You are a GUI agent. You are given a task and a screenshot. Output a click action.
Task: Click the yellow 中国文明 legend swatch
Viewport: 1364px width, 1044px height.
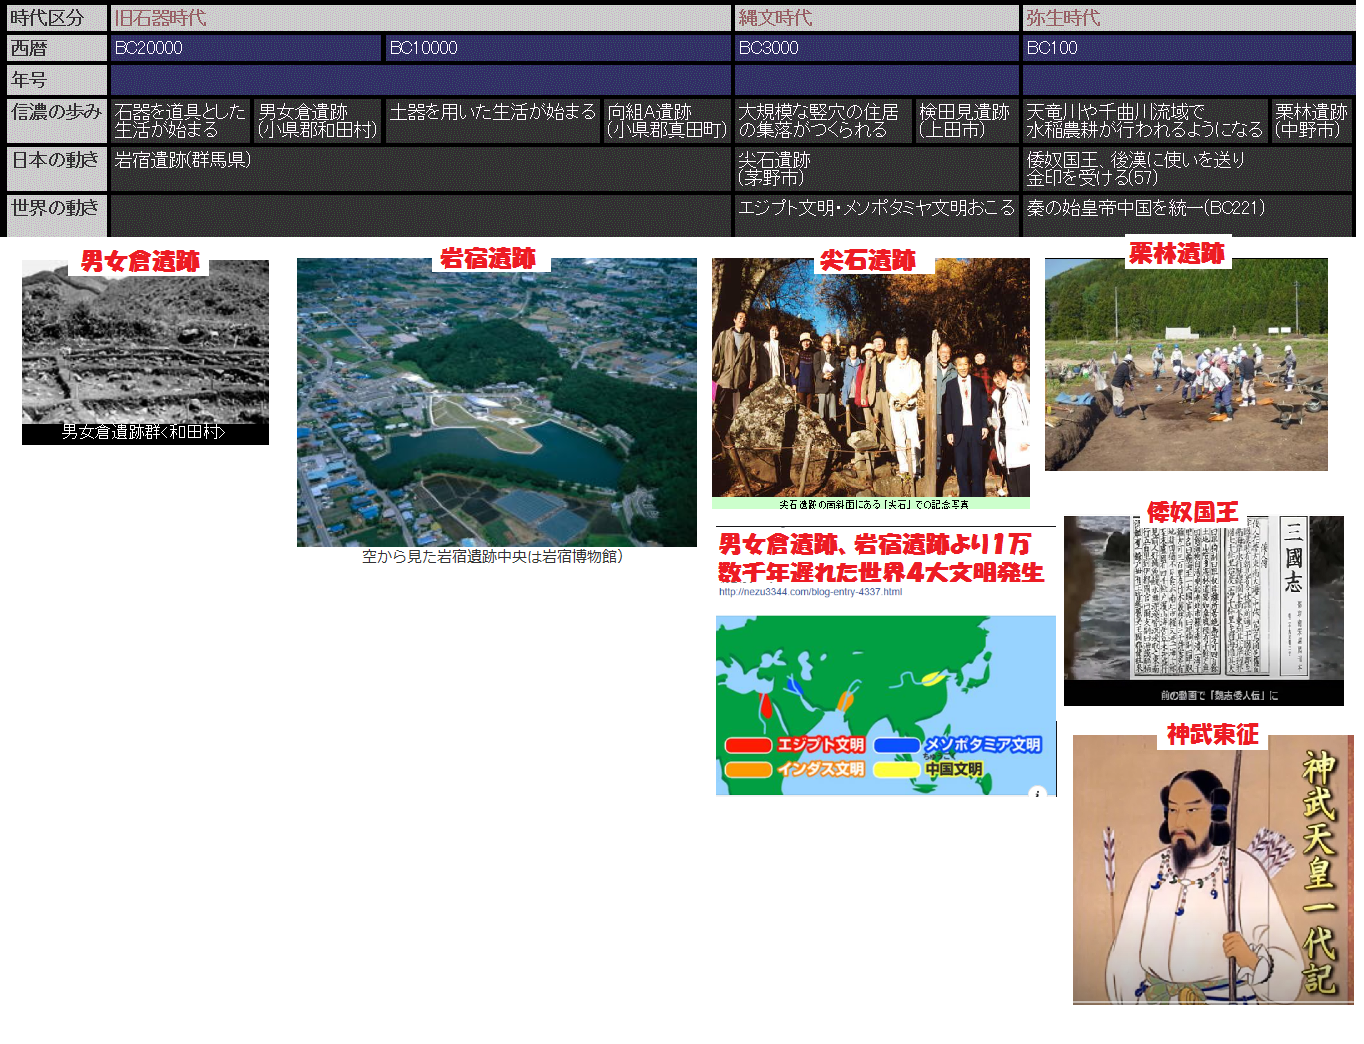coord(896,770)
